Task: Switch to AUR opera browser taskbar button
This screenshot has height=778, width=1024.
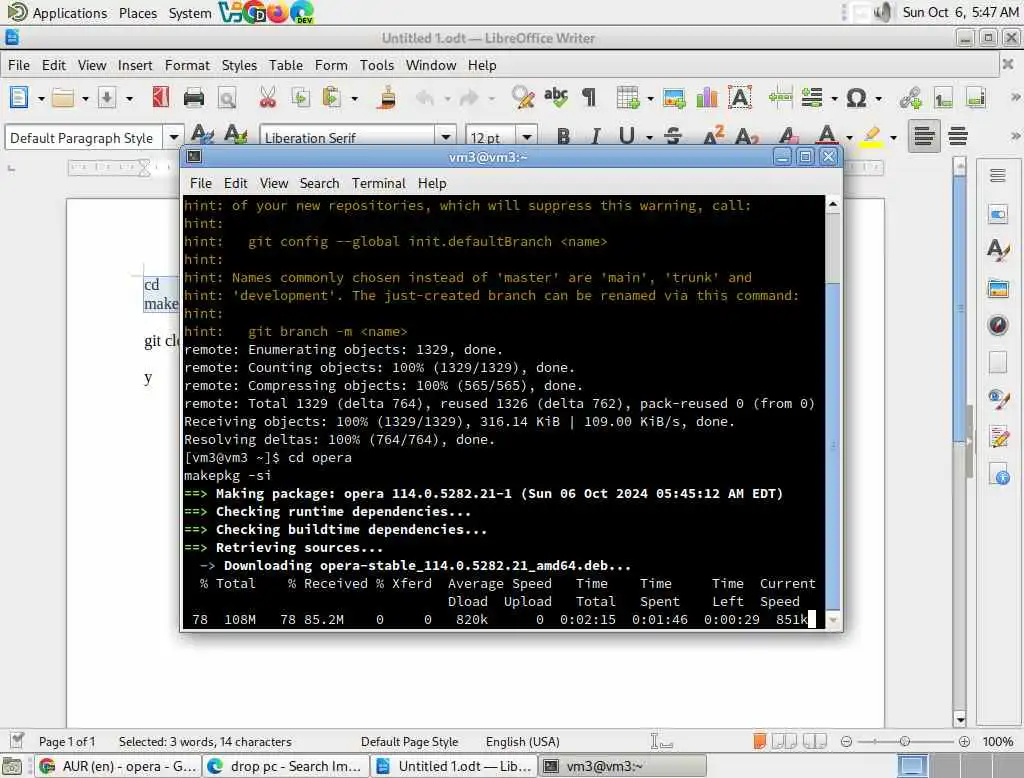Action: pyautogui.click(x=118, y=766)
